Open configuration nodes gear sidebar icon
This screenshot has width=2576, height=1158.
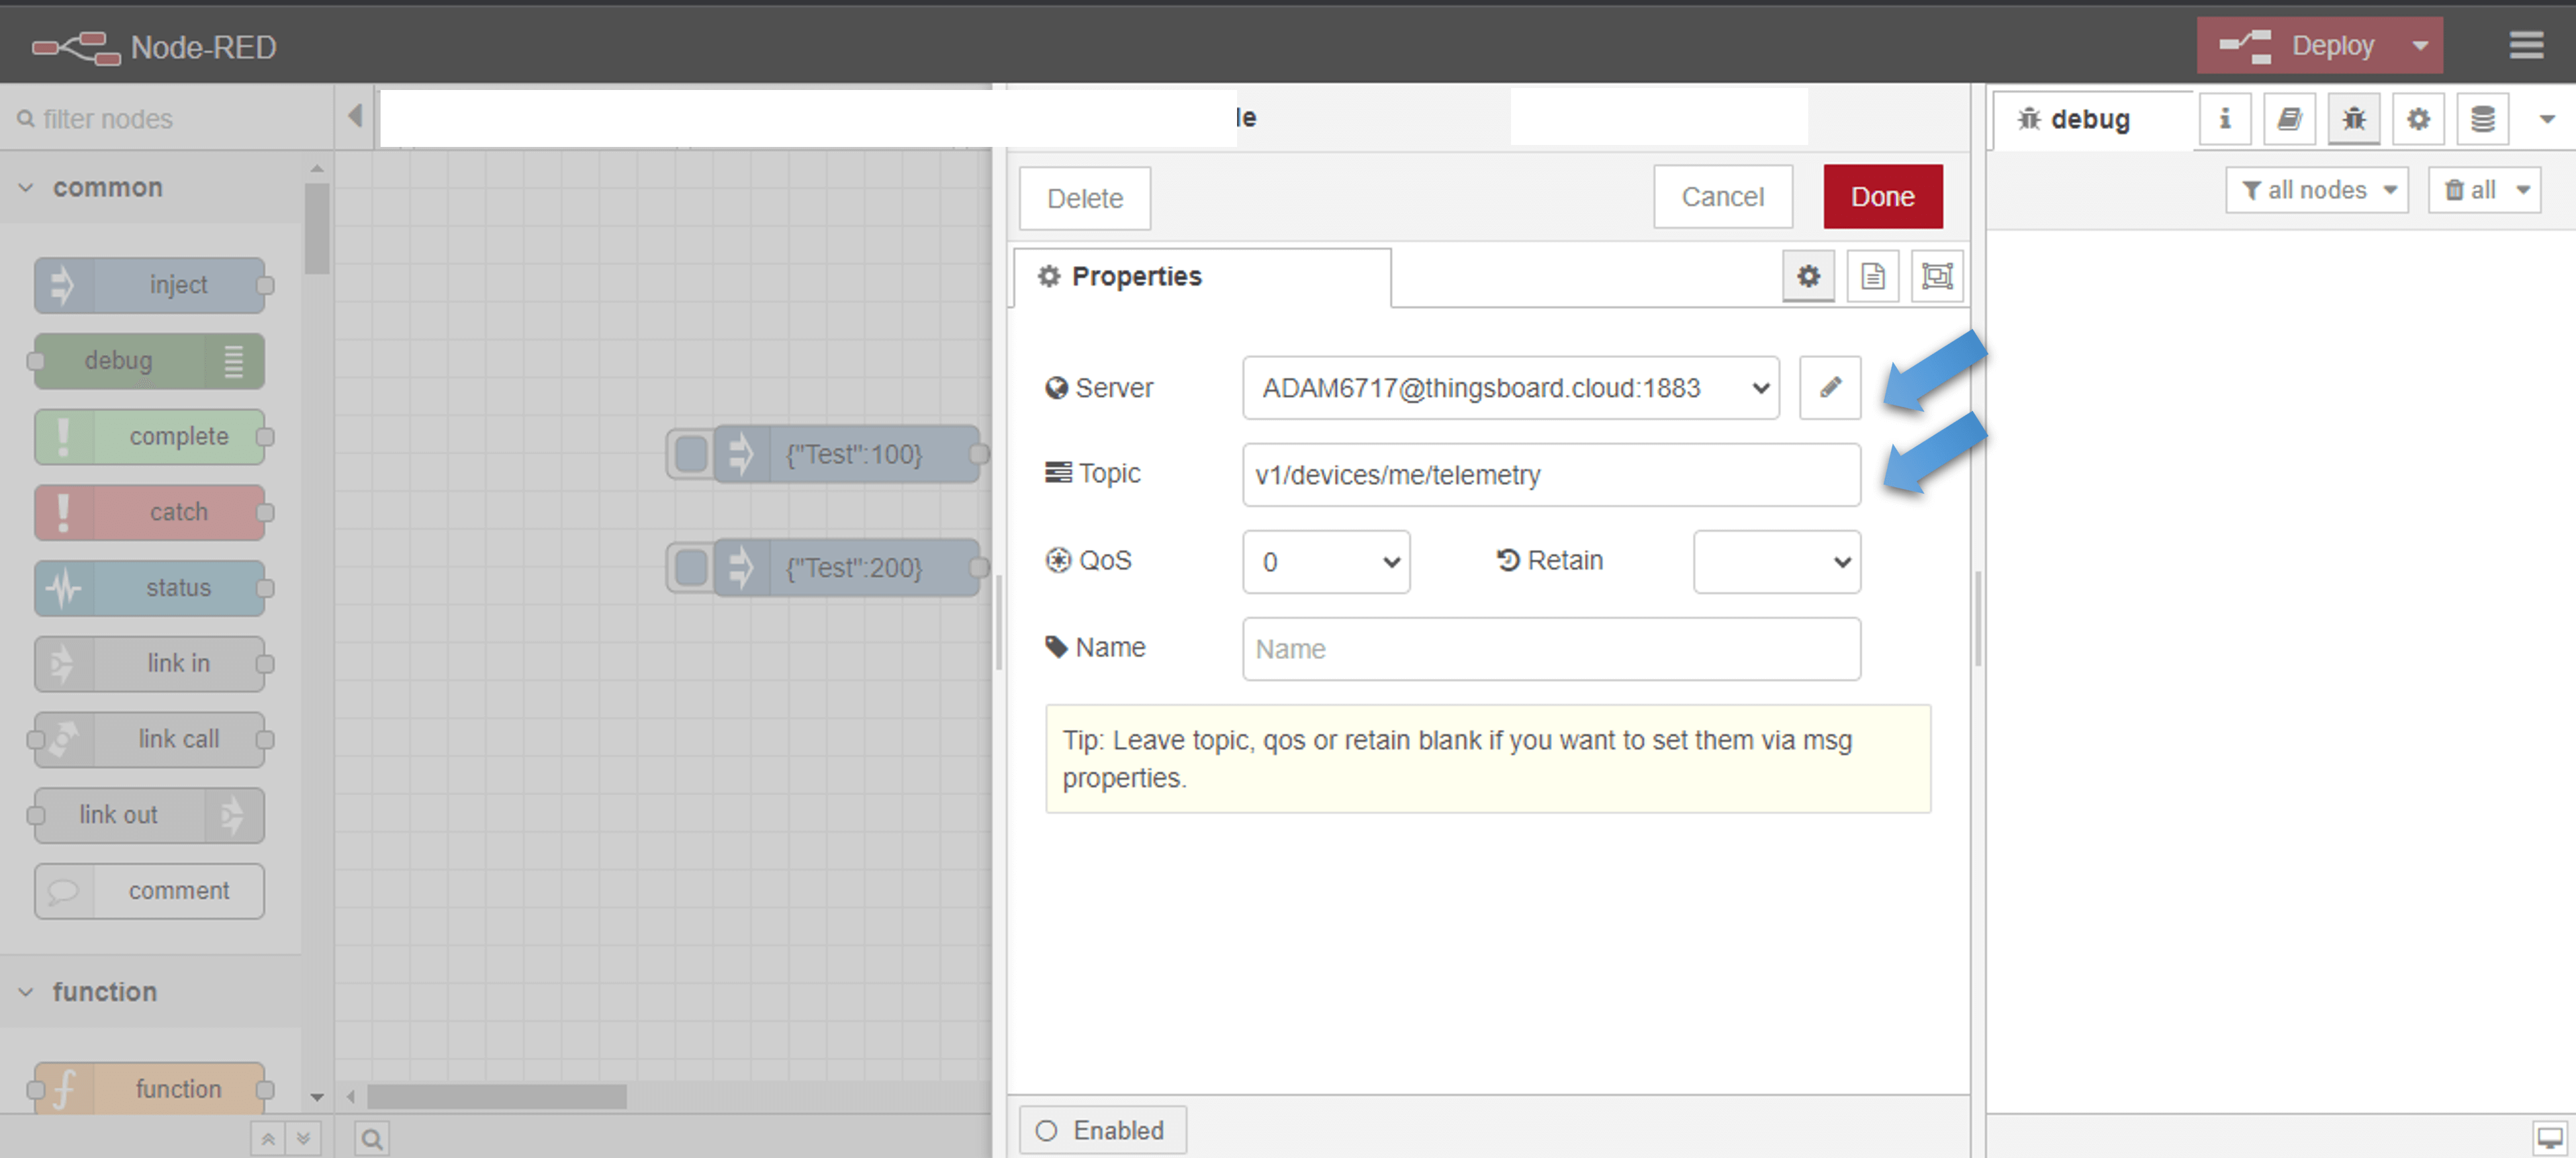2417,119
